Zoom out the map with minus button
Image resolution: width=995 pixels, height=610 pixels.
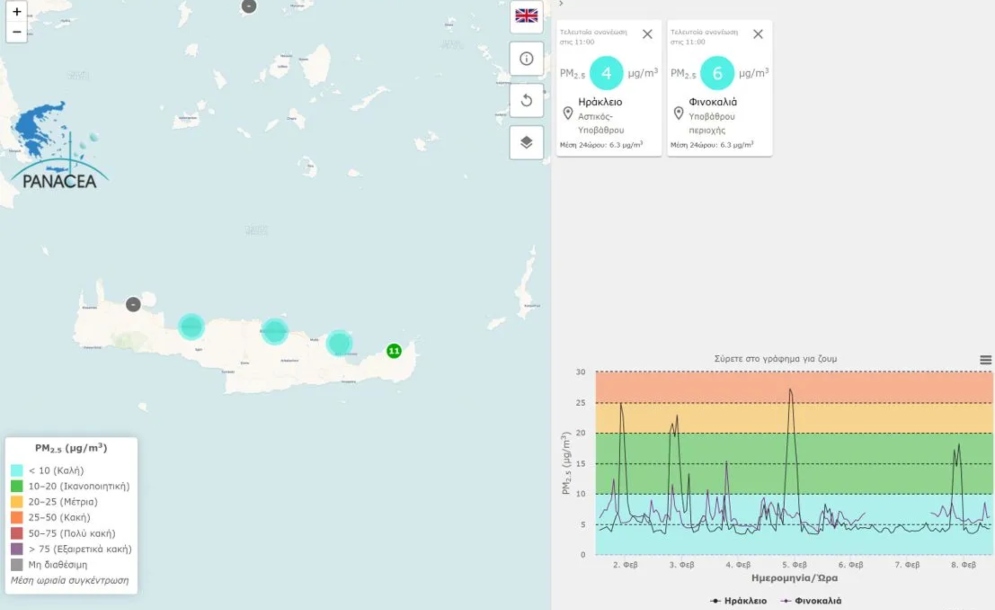(17, 32)
